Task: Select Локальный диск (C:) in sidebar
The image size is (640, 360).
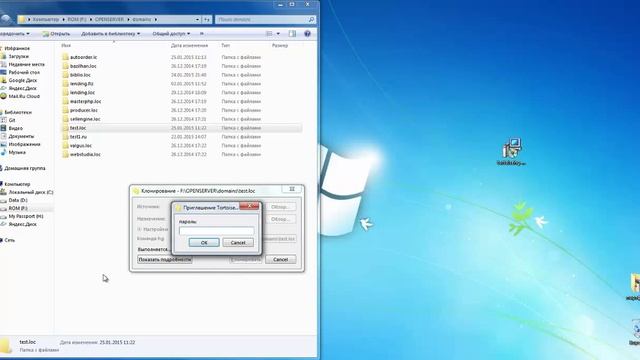Action: tap(31, 192)
